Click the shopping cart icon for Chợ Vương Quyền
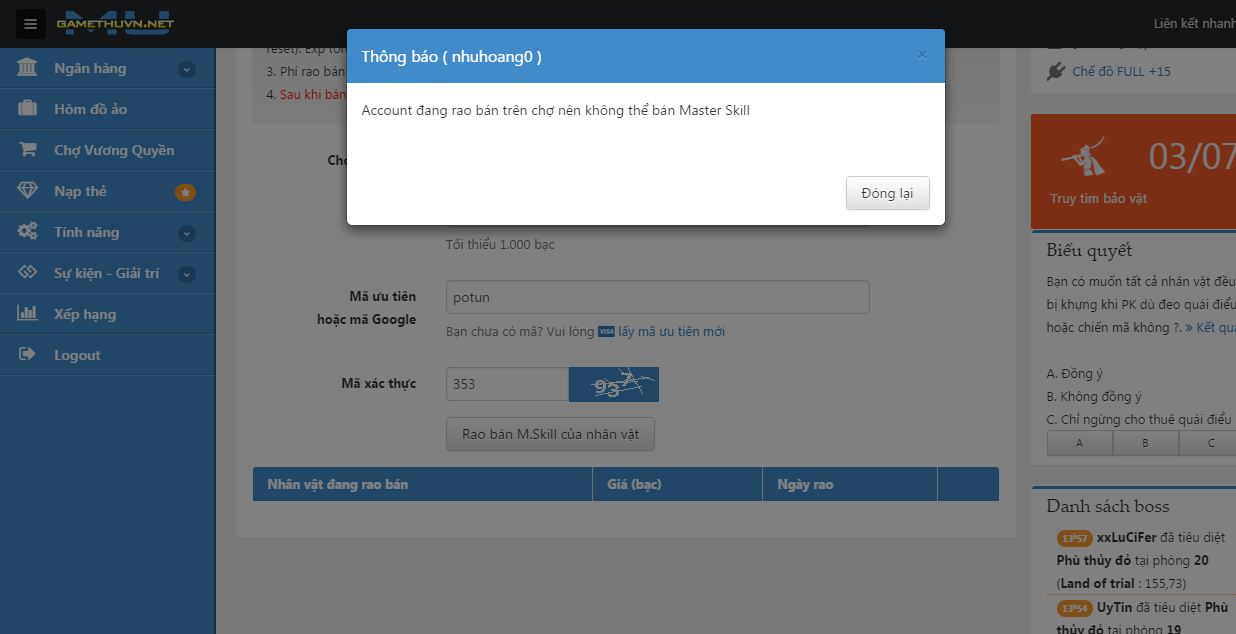The height and width of the screenshot is (634, 1236). pos(28,150)
